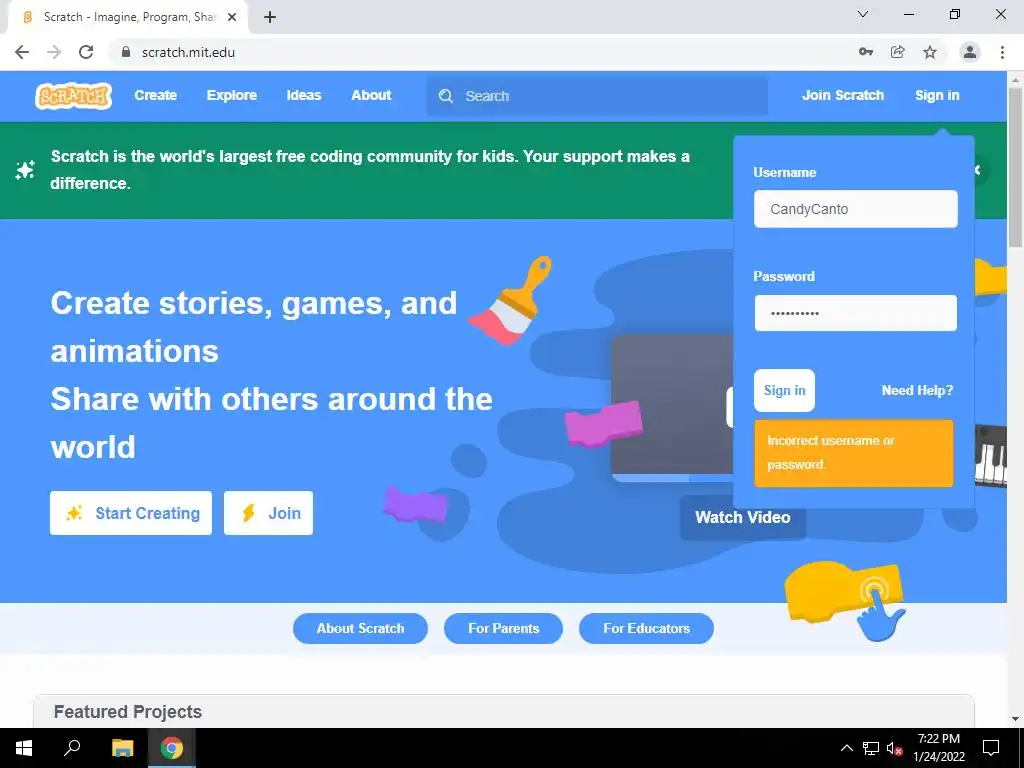Click the Username input field
The height and width of the screenshot is (768, 1024).
coord(856,209)
